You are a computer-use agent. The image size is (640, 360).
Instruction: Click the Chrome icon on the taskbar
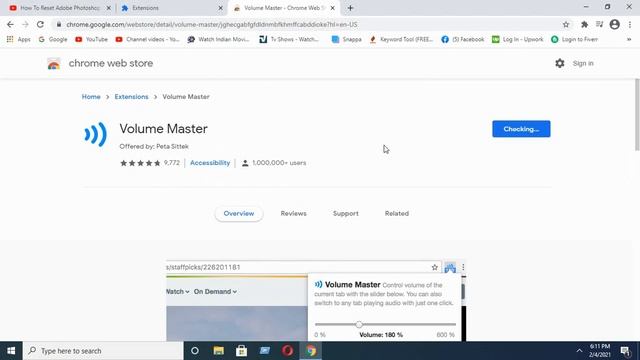(311, 351)
